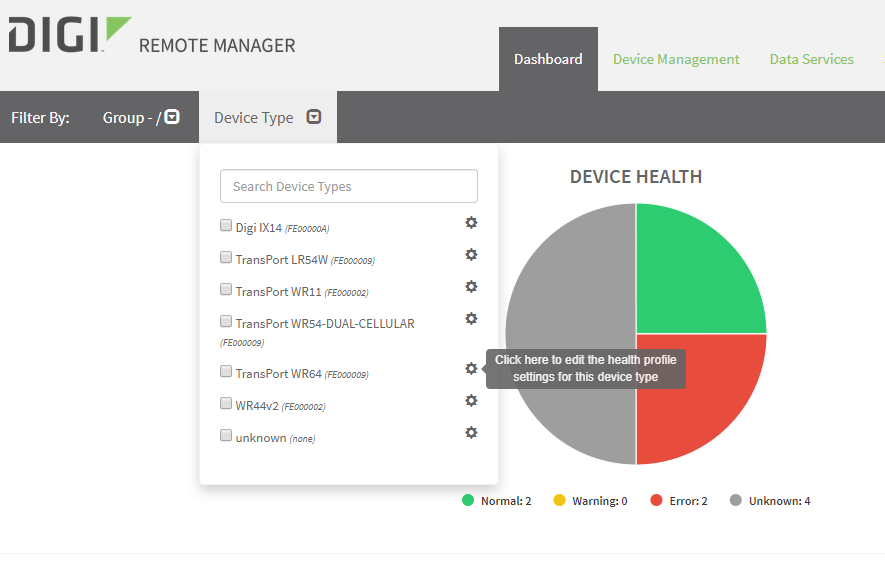This screenshot has width=885, height=565.
Task: Click the Search Device Types field
Action: (x=349, y=186)
